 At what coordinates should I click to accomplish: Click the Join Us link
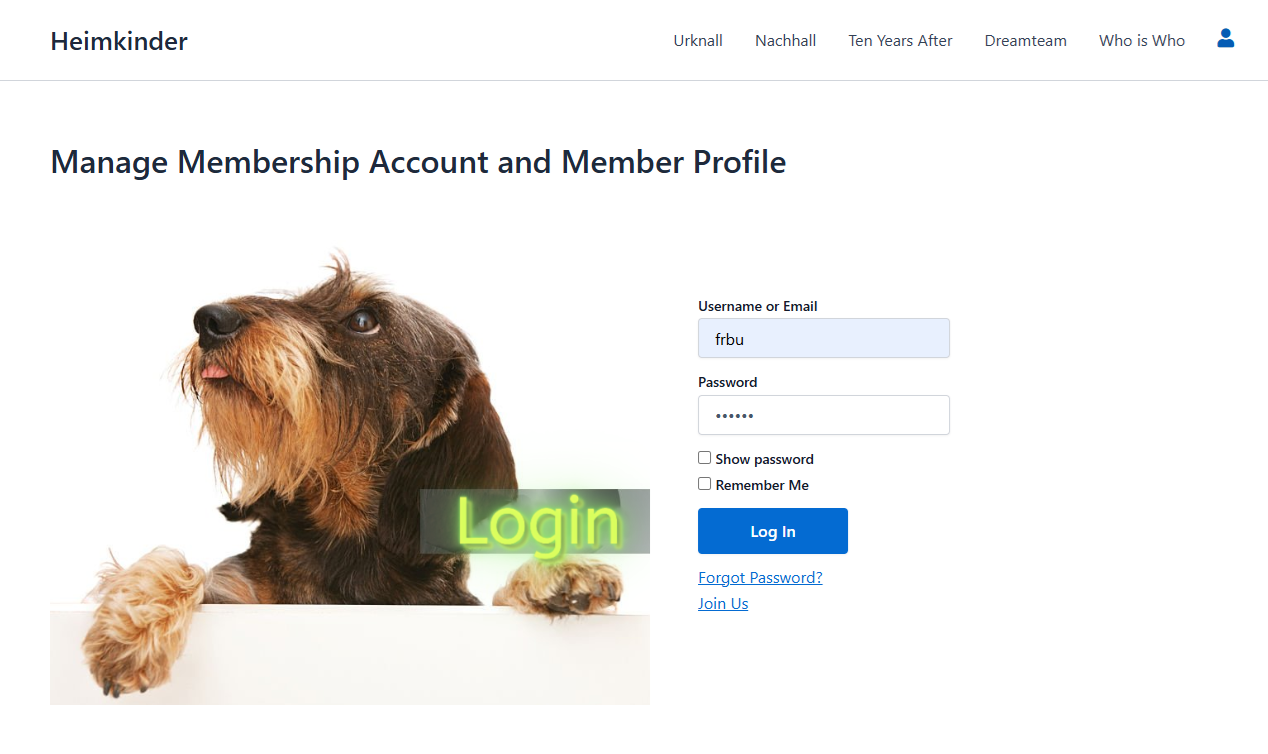click(723, 604)
